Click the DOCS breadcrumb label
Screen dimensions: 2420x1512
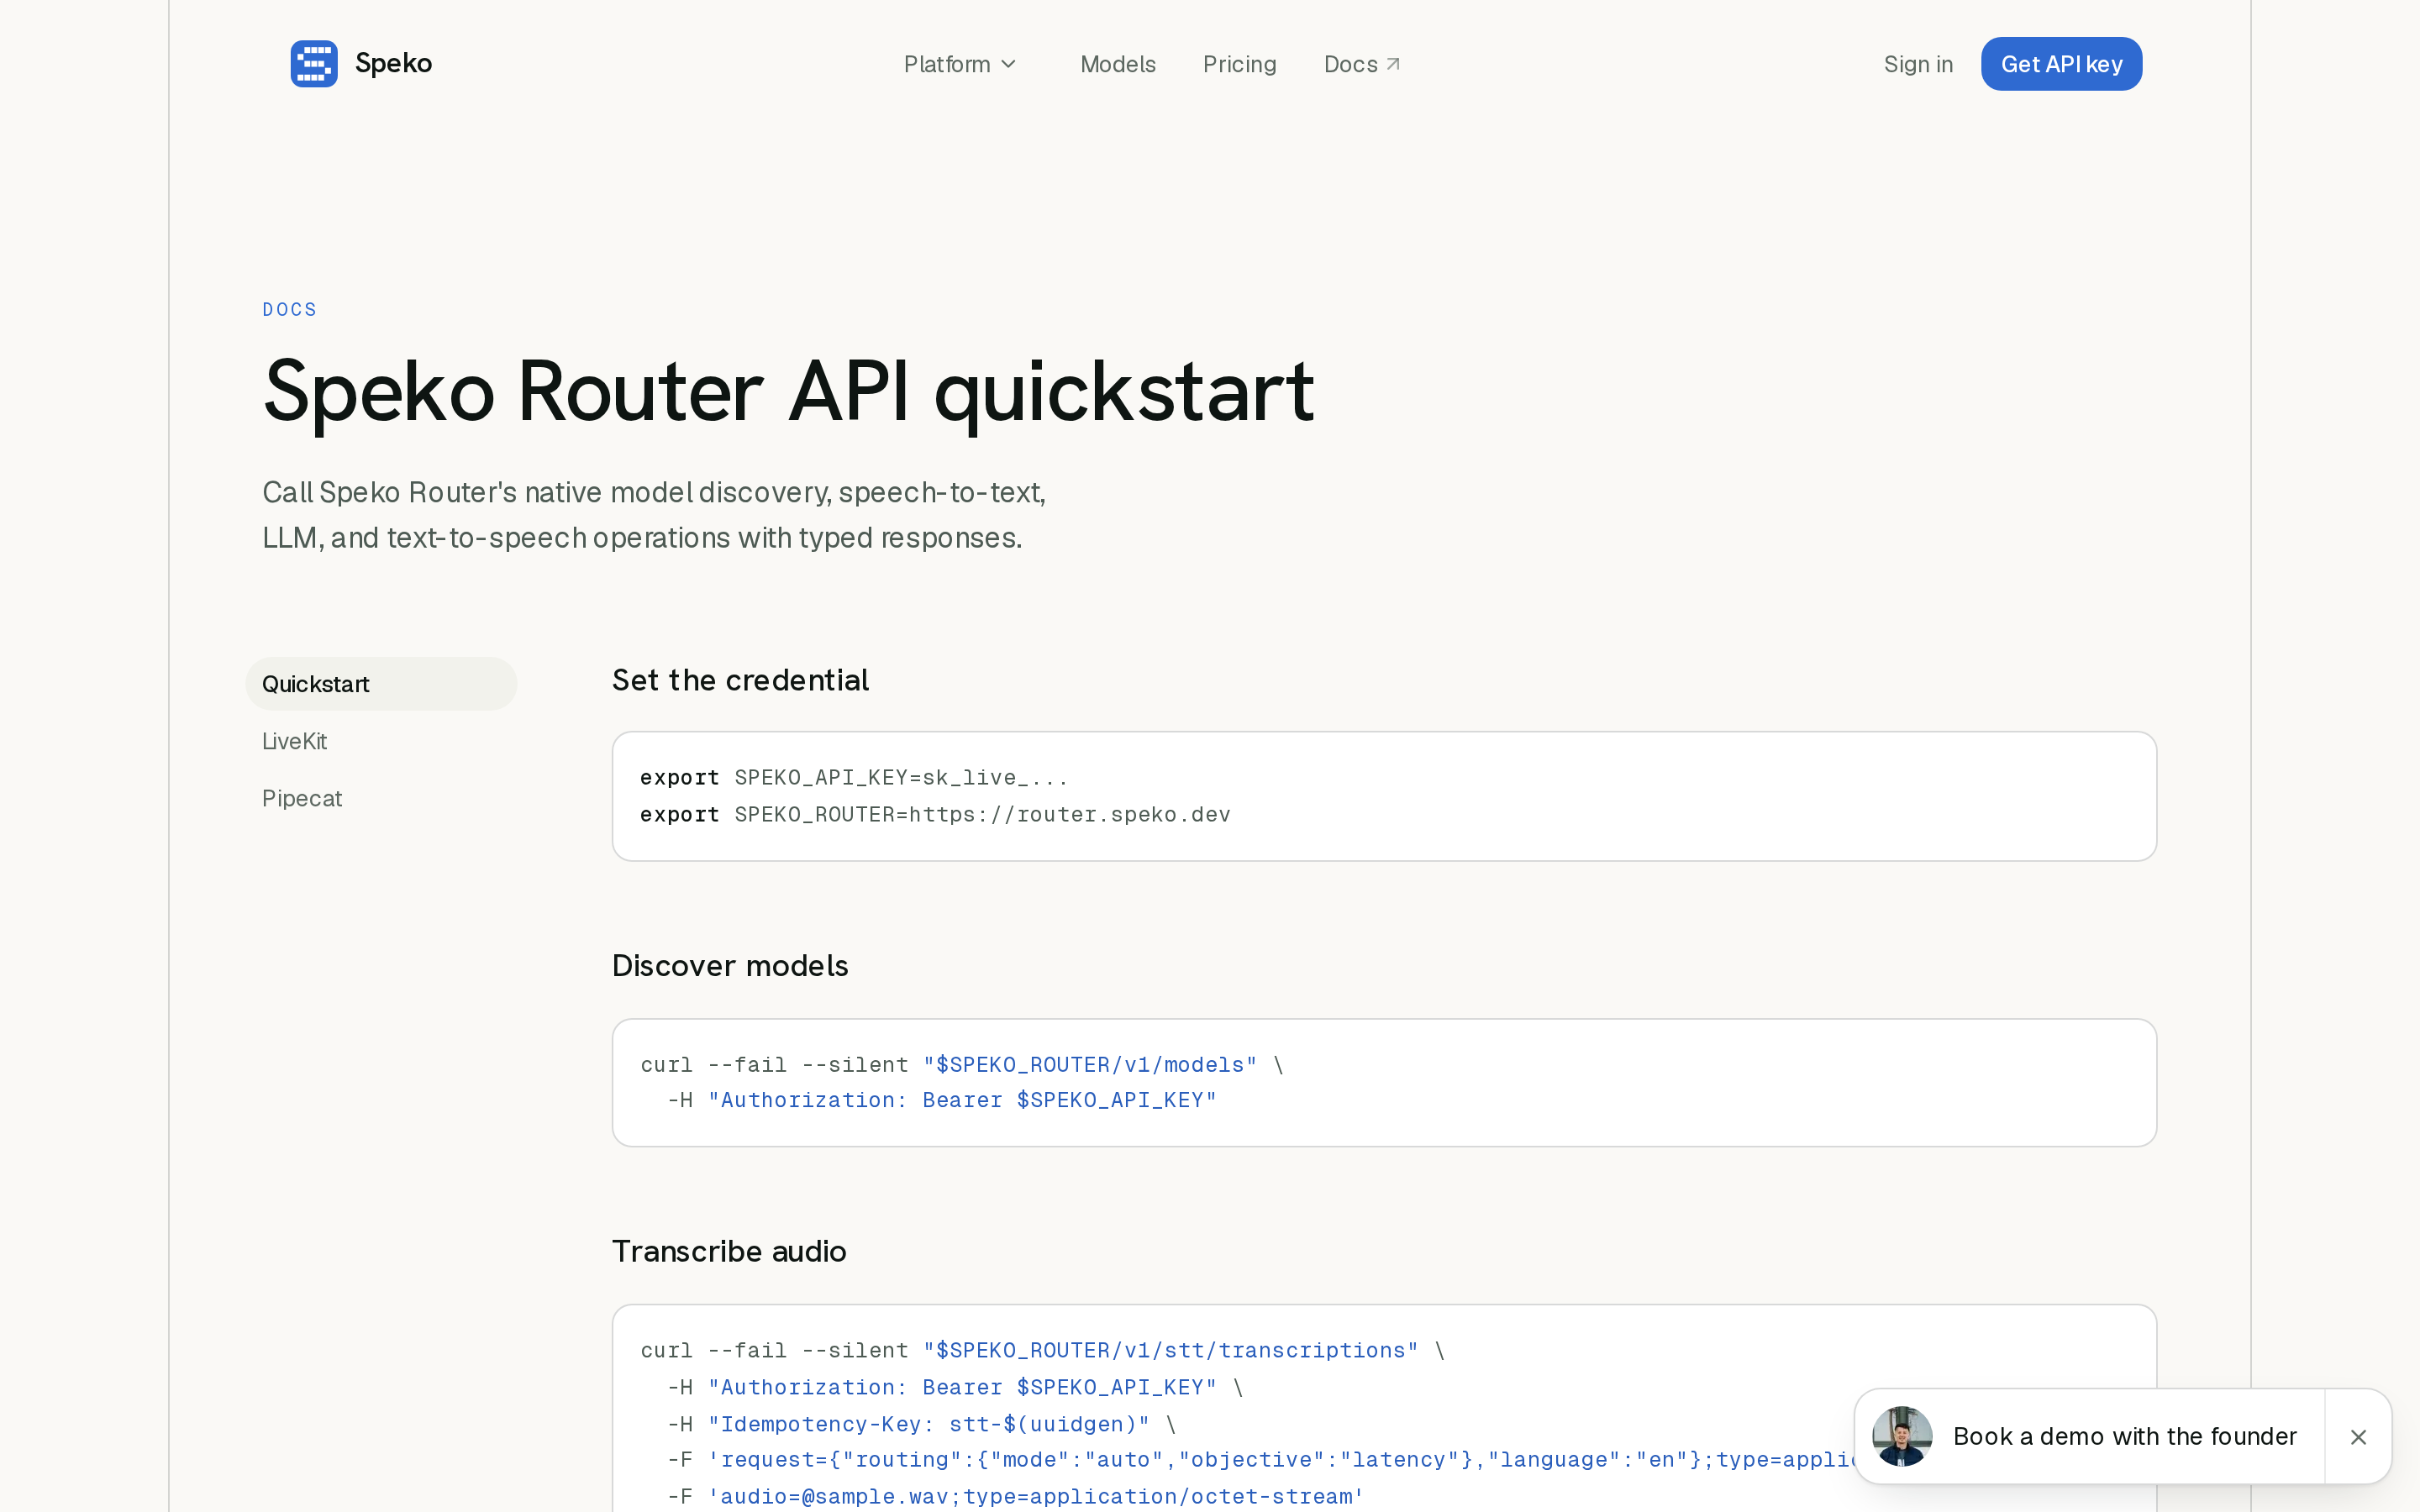click(x=289, y=310)
